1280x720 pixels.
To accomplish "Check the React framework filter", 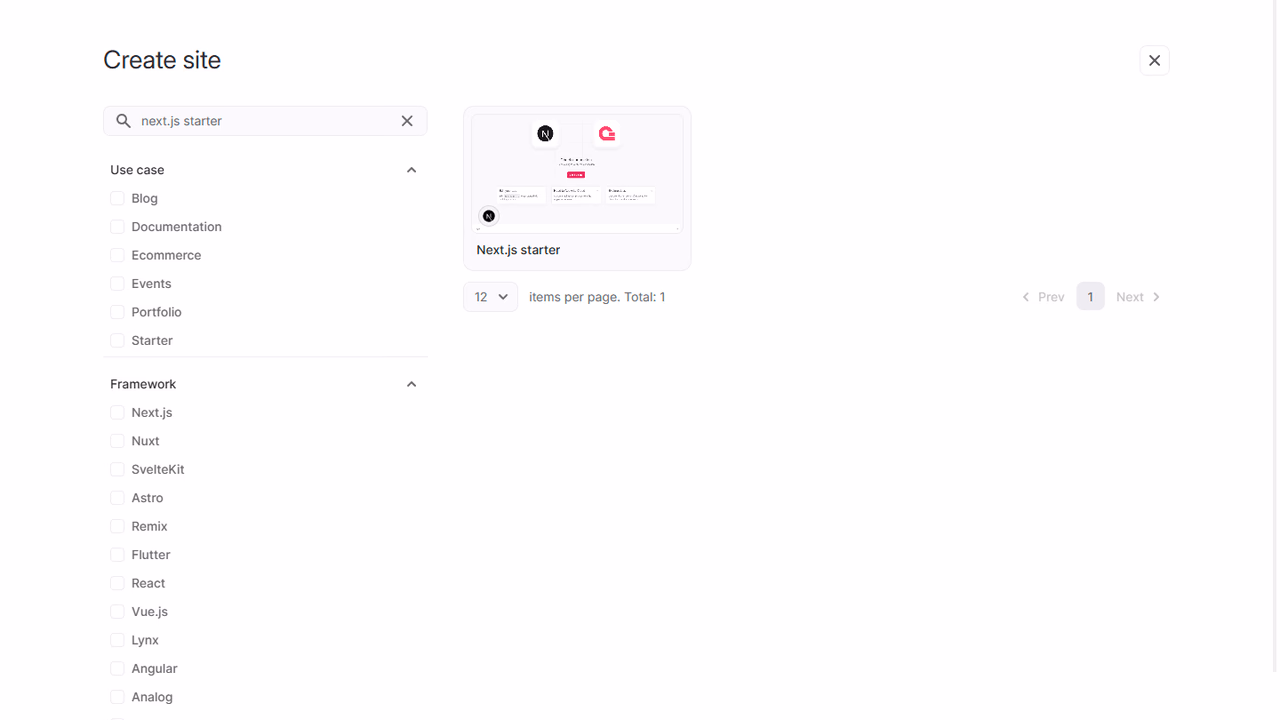I will pos(117,583).
